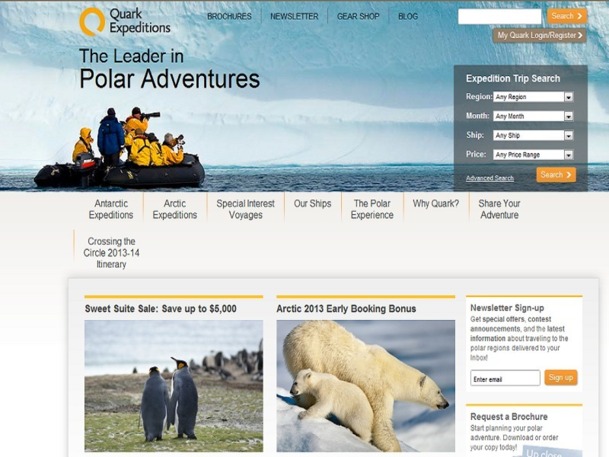Open the Region dropdown arrow
The image size is (609, 457).
click(x=568, y=97)
